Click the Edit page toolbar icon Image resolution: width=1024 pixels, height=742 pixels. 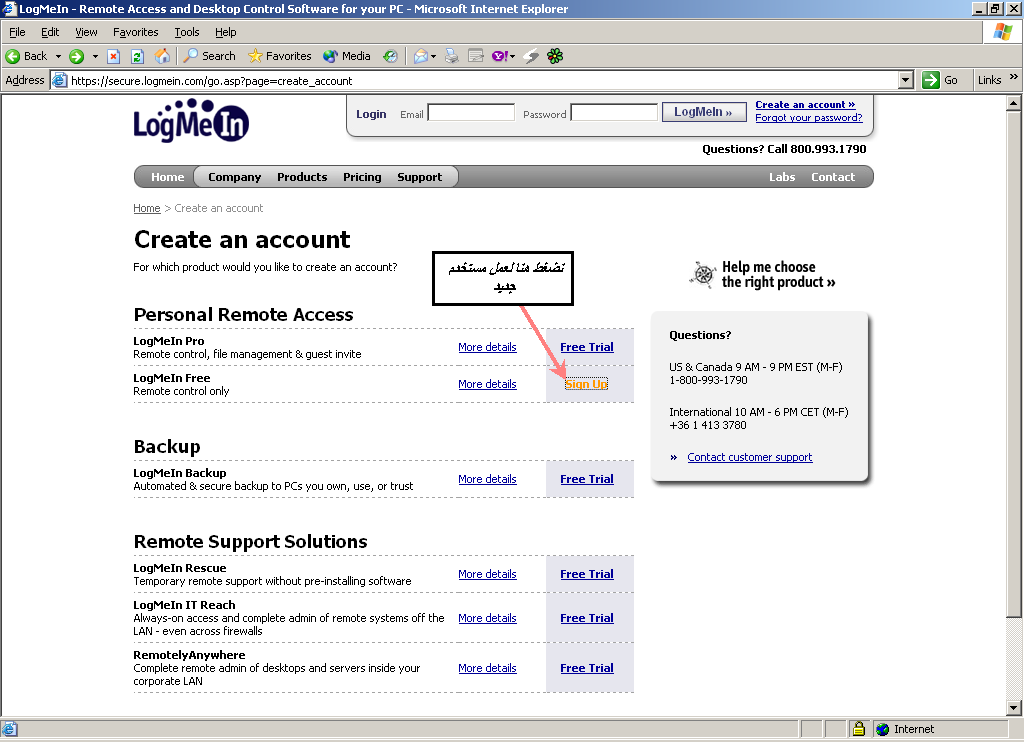tap(476, 56)
